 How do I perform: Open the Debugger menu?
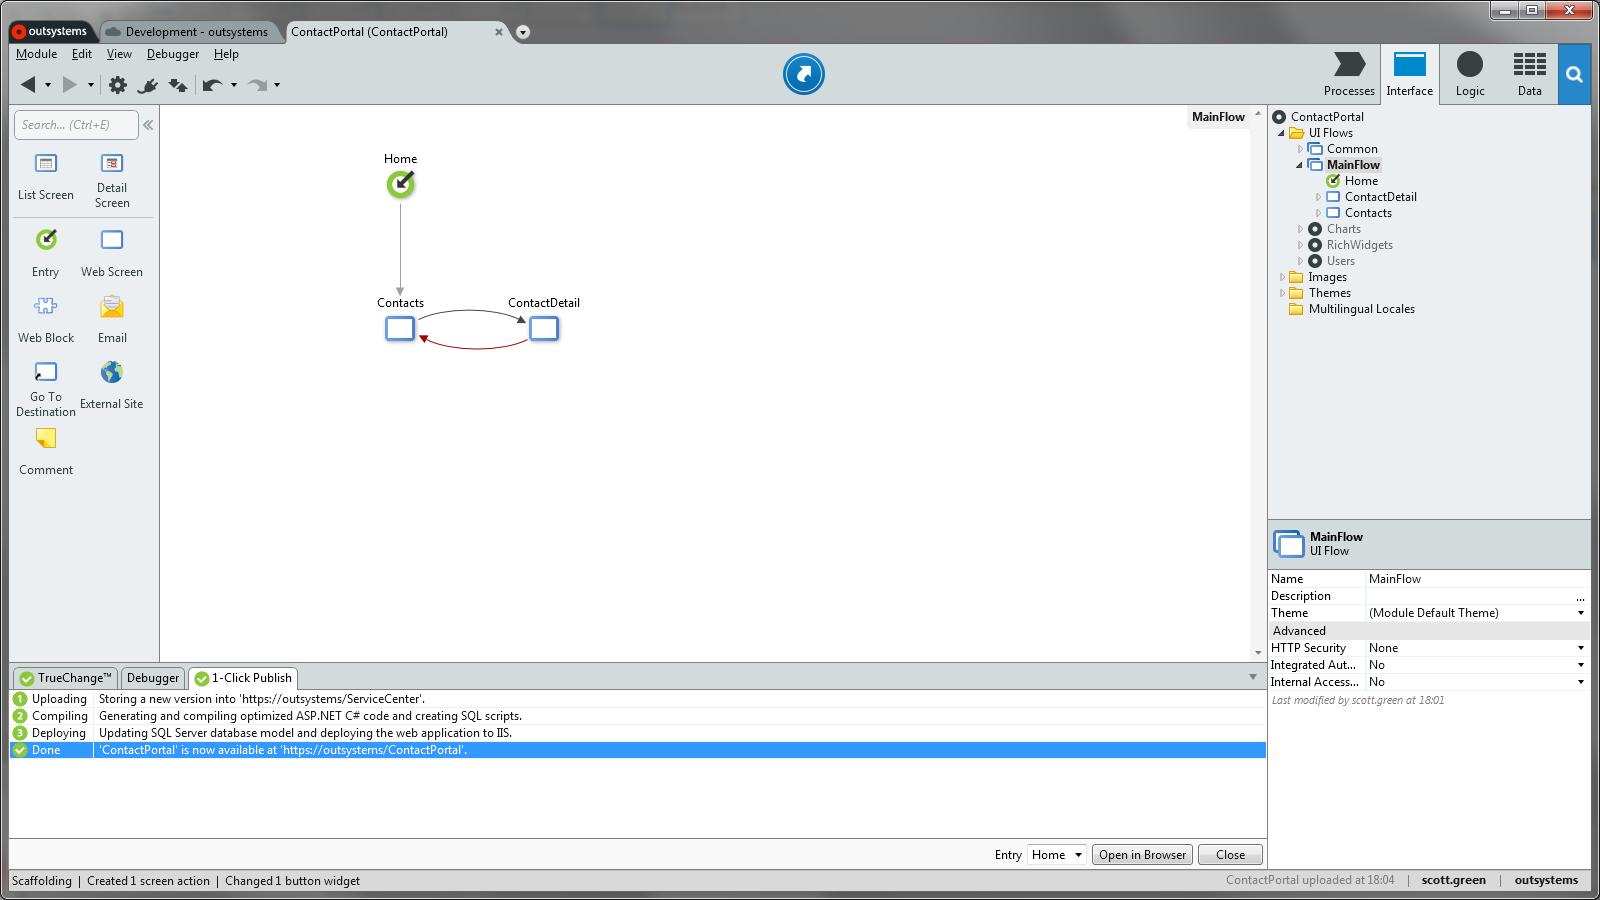pos(172,54)
